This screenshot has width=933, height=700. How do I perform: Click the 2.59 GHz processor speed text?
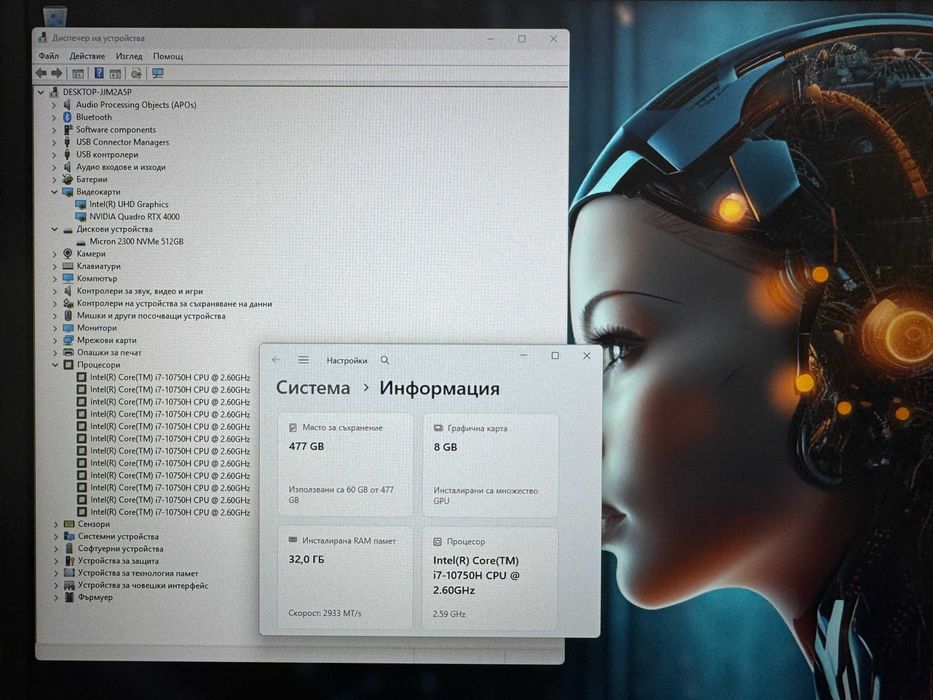click(x=449, y=614)
